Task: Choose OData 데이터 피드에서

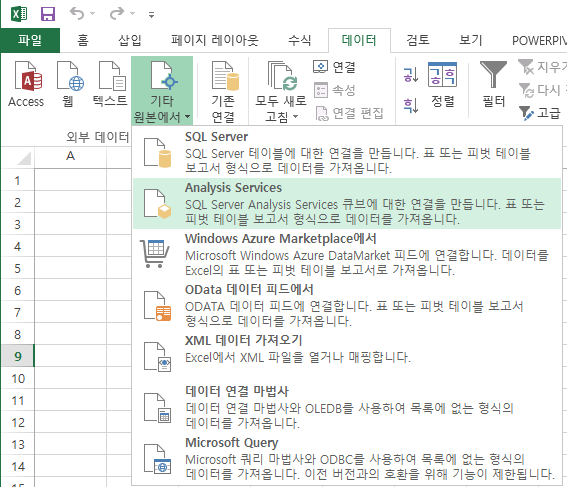Action: tap(347, 305)
